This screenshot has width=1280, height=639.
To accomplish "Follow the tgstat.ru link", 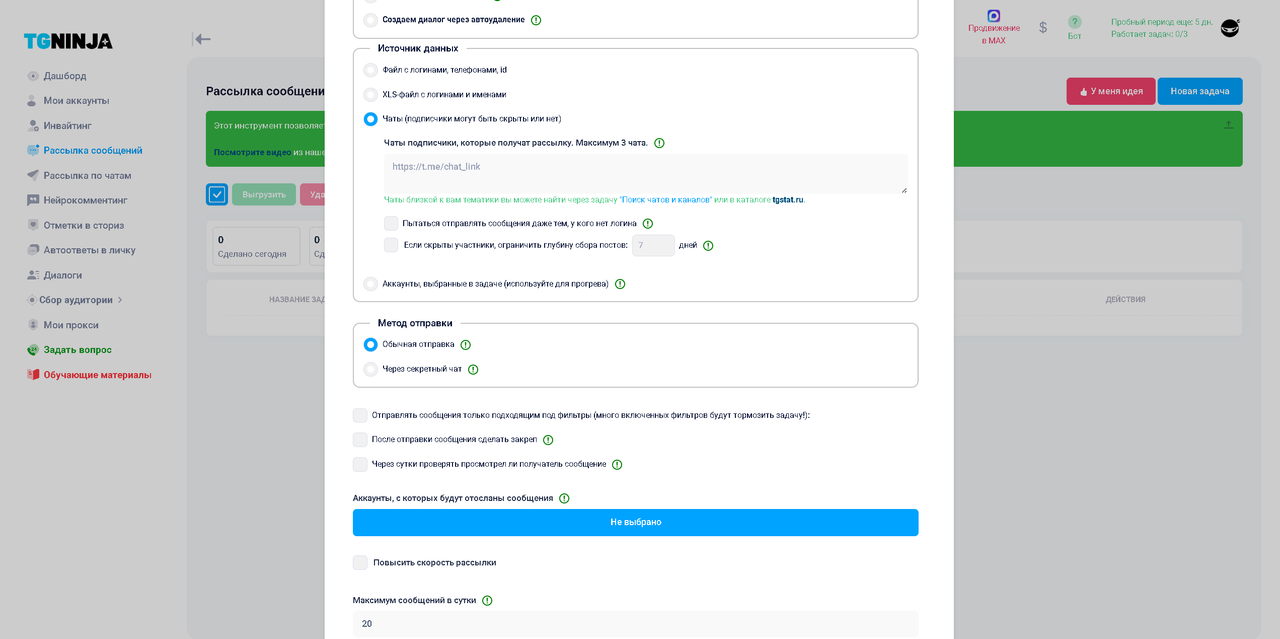I will coord(788,200).
